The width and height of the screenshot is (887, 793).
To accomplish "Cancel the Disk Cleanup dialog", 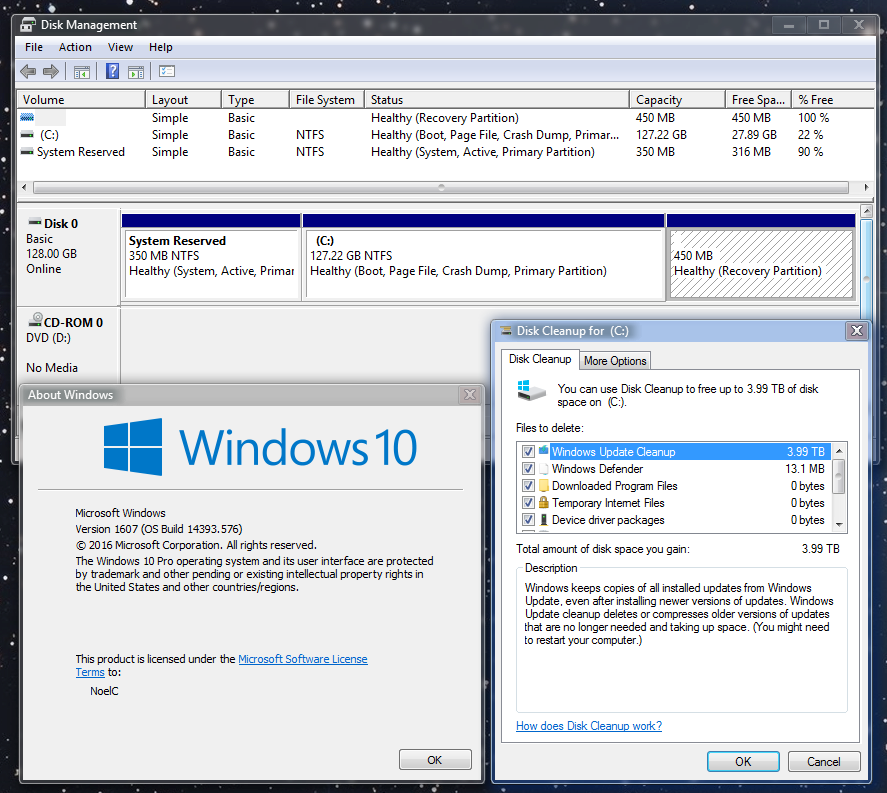I will pos(824,761).
